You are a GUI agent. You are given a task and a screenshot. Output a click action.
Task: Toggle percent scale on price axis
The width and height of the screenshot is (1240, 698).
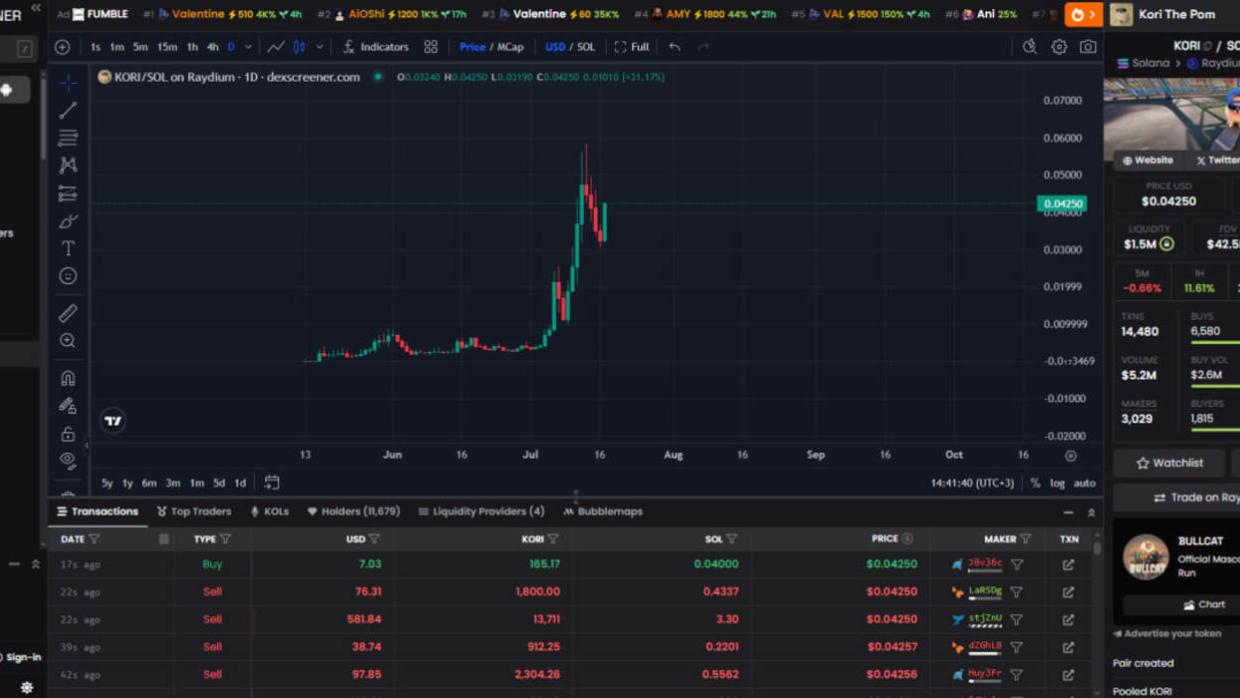(x=1035, y=483)
